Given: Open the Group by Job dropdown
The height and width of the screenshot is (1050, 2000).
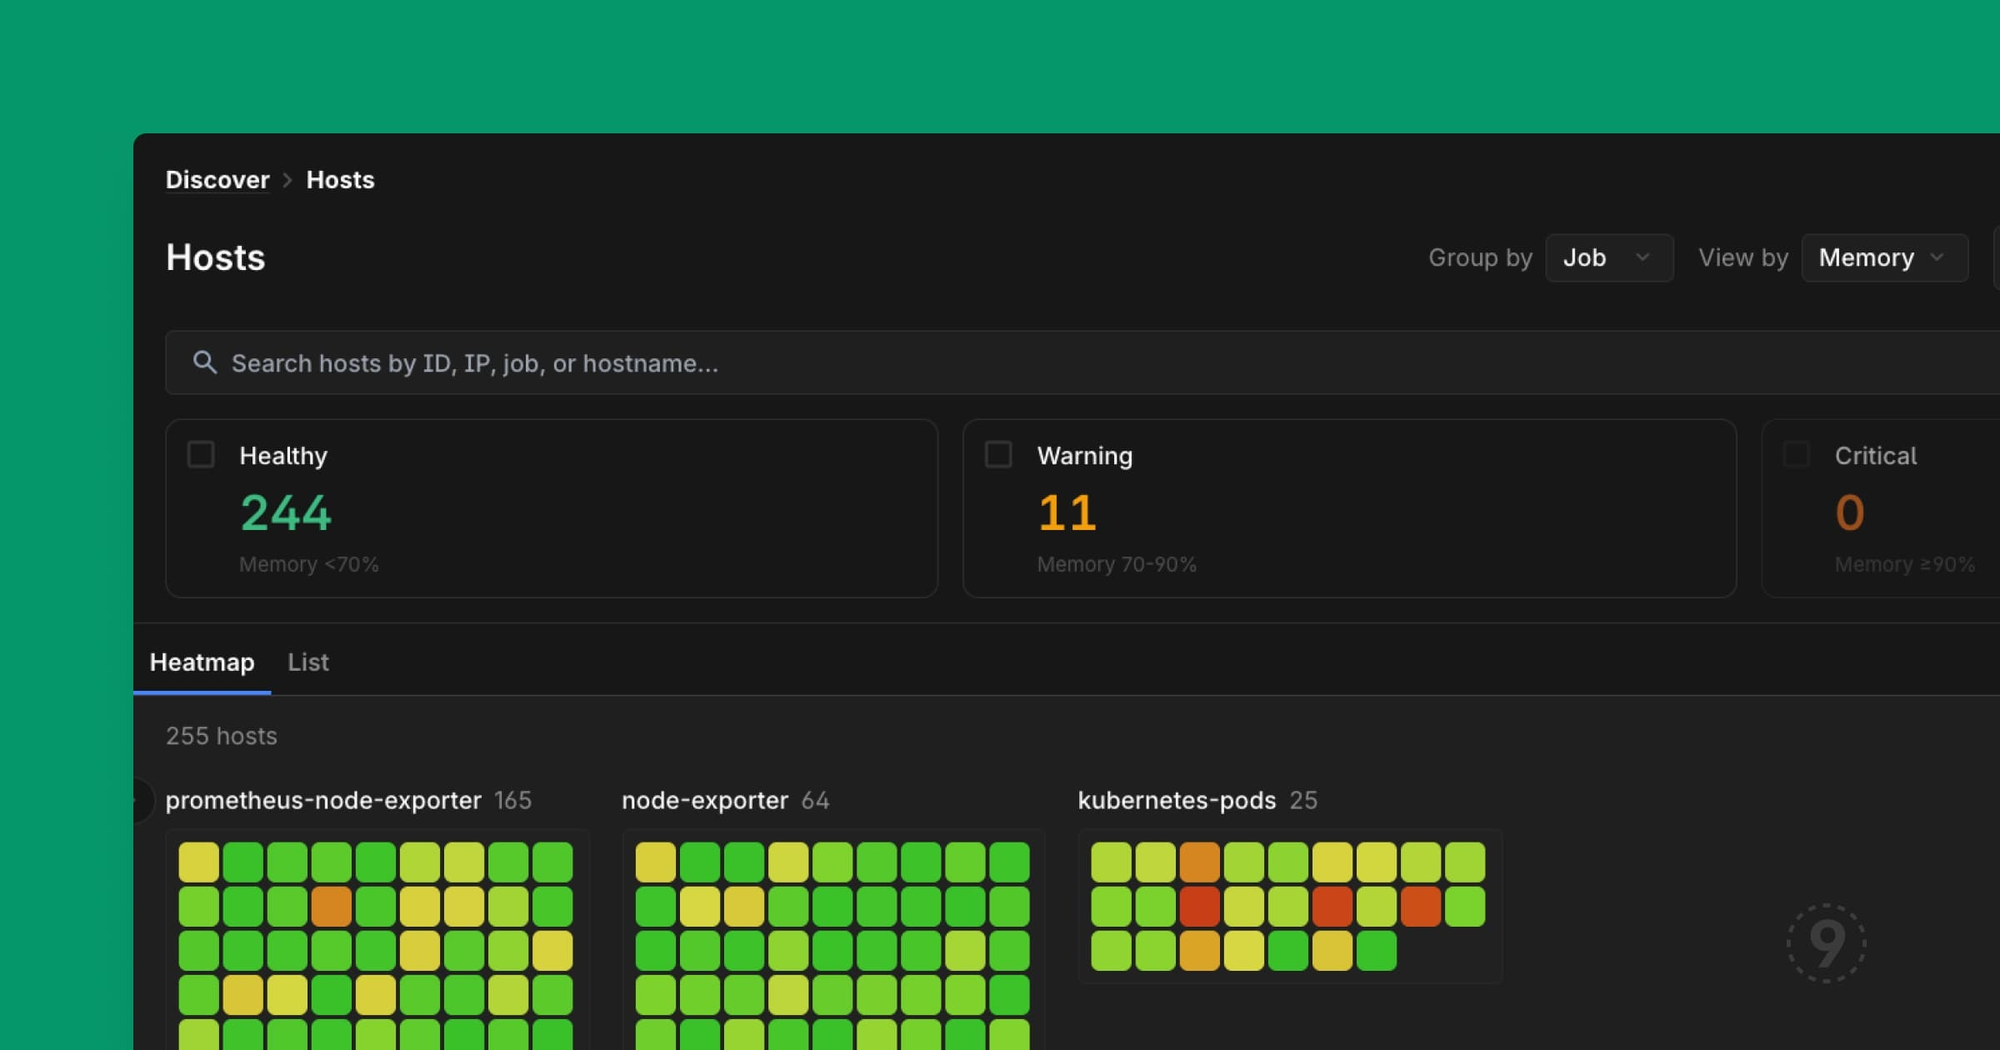Looking at the screenshot, I should 1609,257.
